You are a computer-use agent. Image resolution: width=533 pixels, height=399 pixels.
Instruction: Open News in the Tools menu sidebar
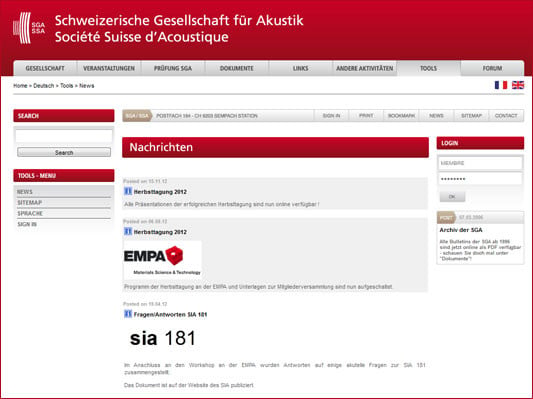(x=64, y=192)
